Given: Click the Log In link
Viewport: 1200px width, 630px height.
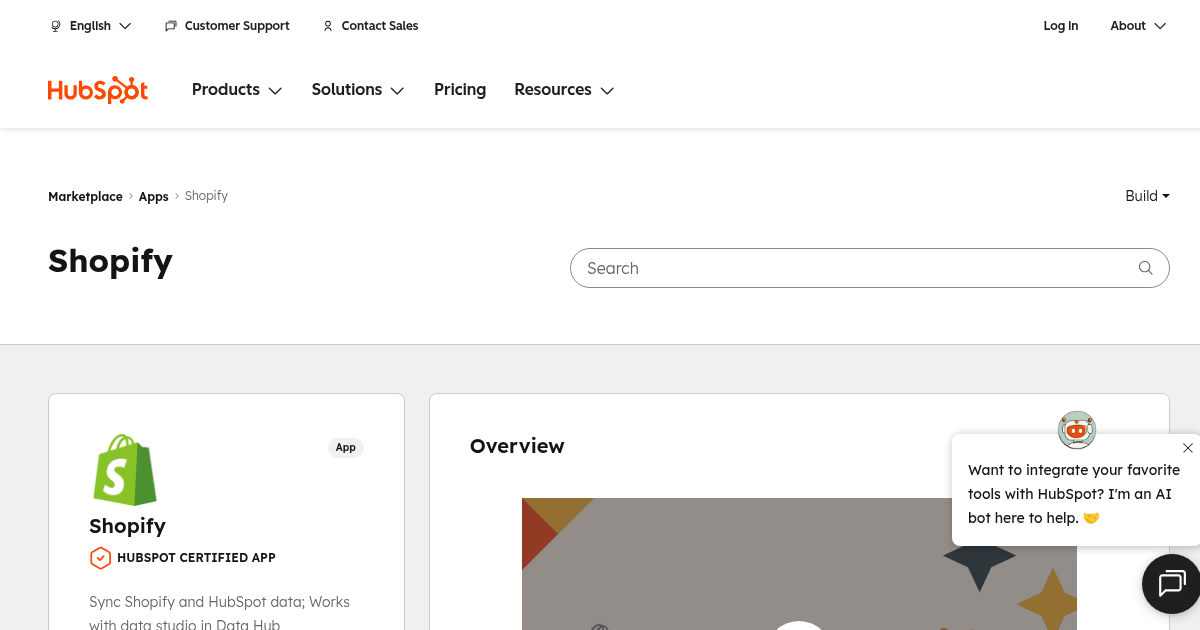Looking at the screenshot, I should [1060, 26].
